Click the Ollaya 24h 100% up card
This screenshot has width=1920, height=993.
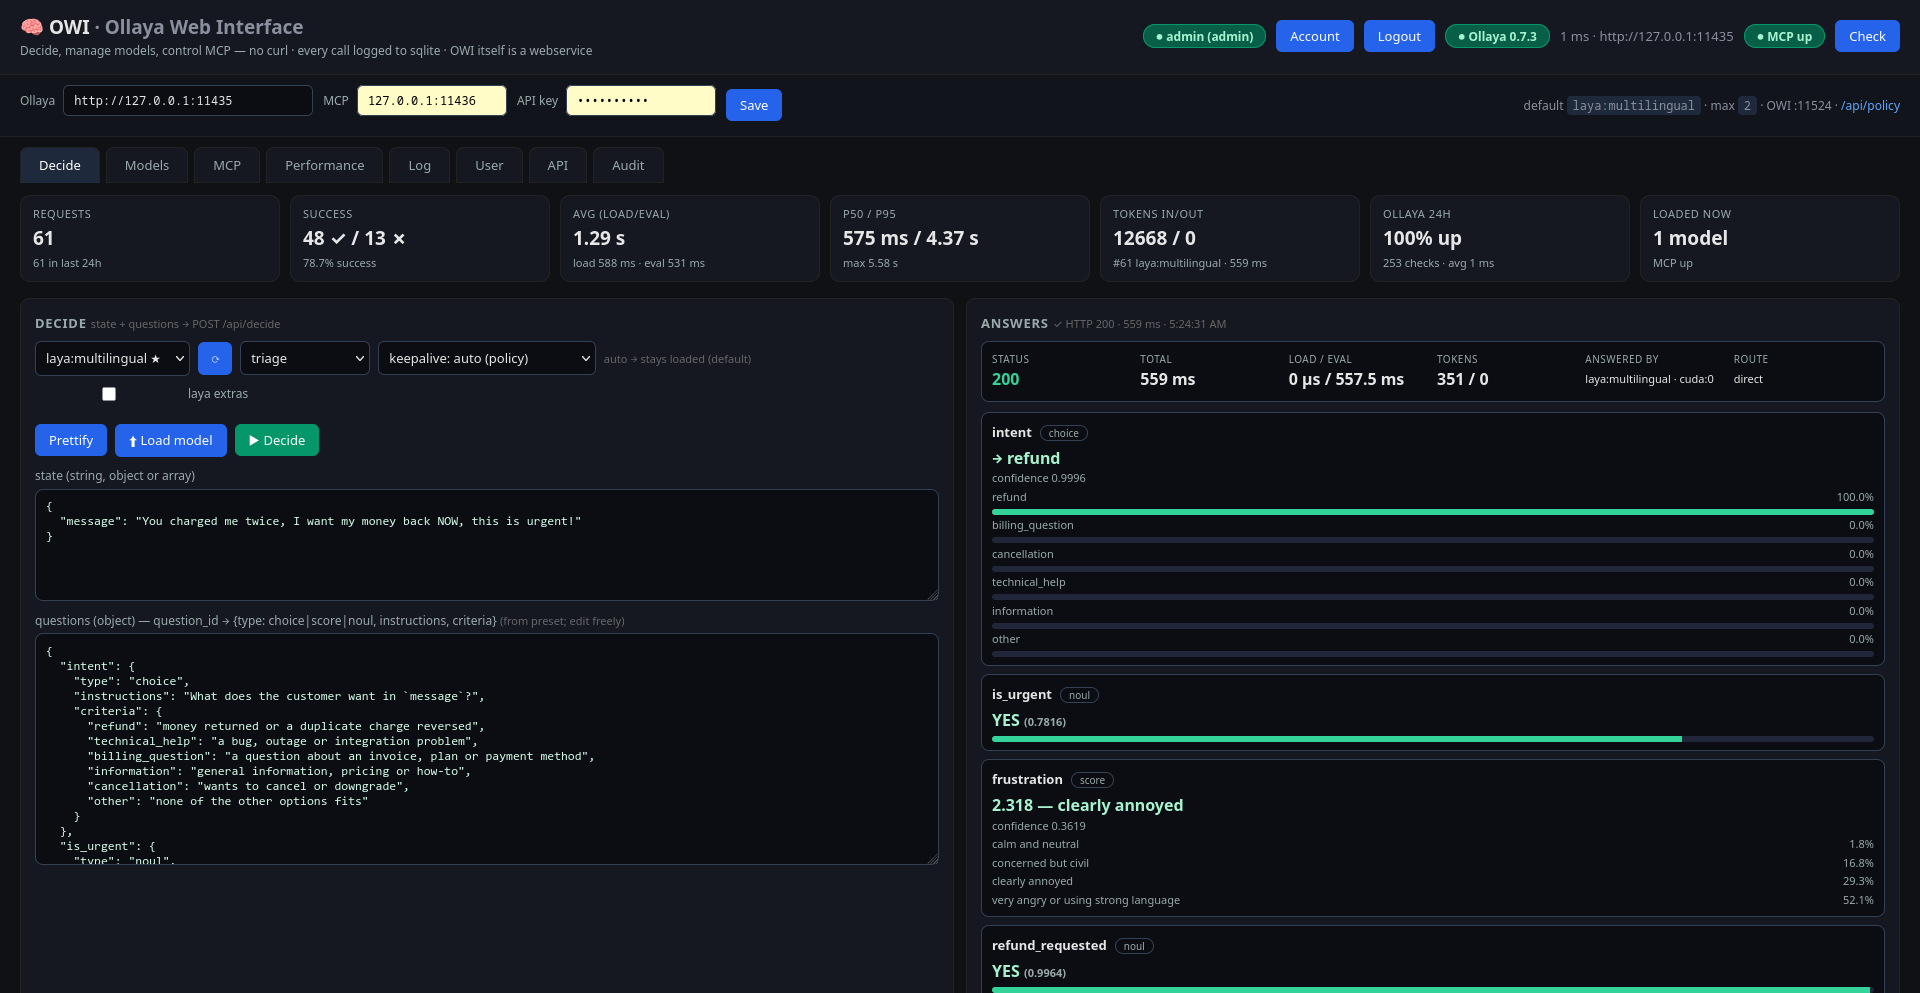coord(1500,238)
